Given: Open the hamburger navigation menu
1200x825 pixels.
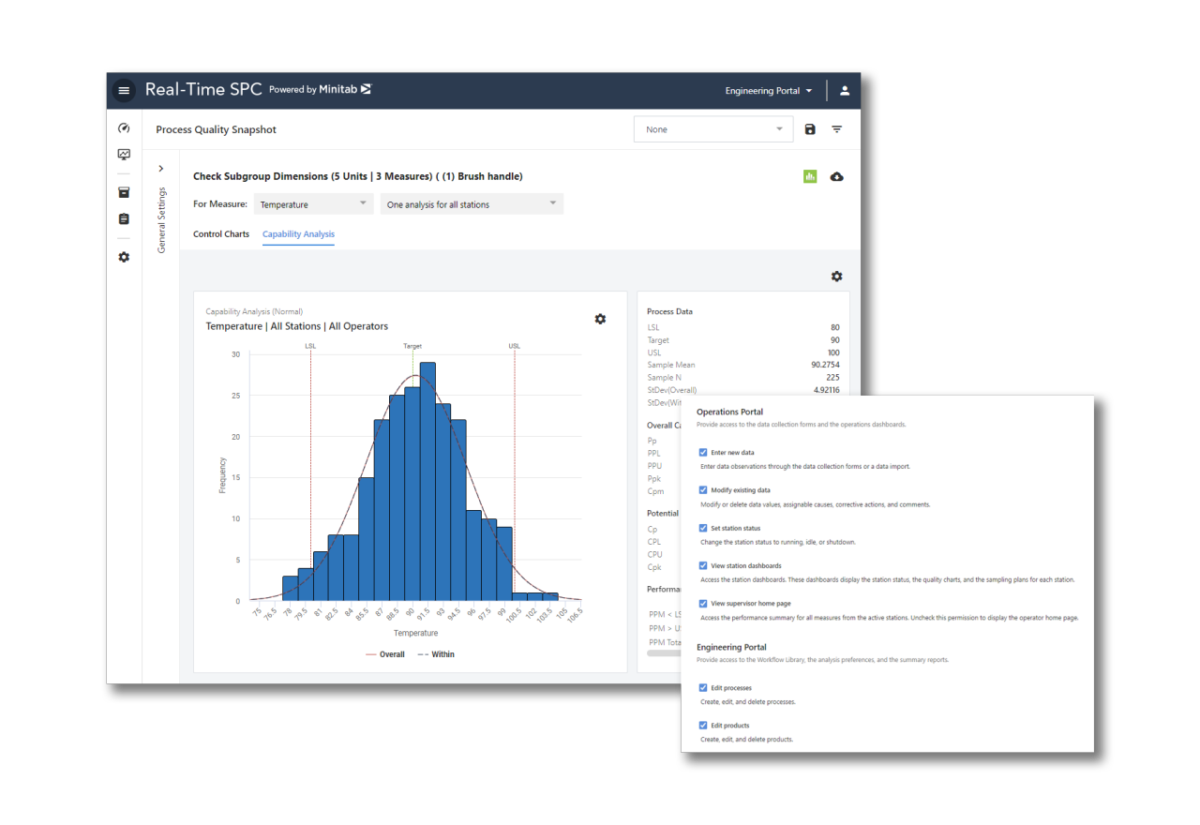Looking at the screenshot, I should [x=124, y=90].
